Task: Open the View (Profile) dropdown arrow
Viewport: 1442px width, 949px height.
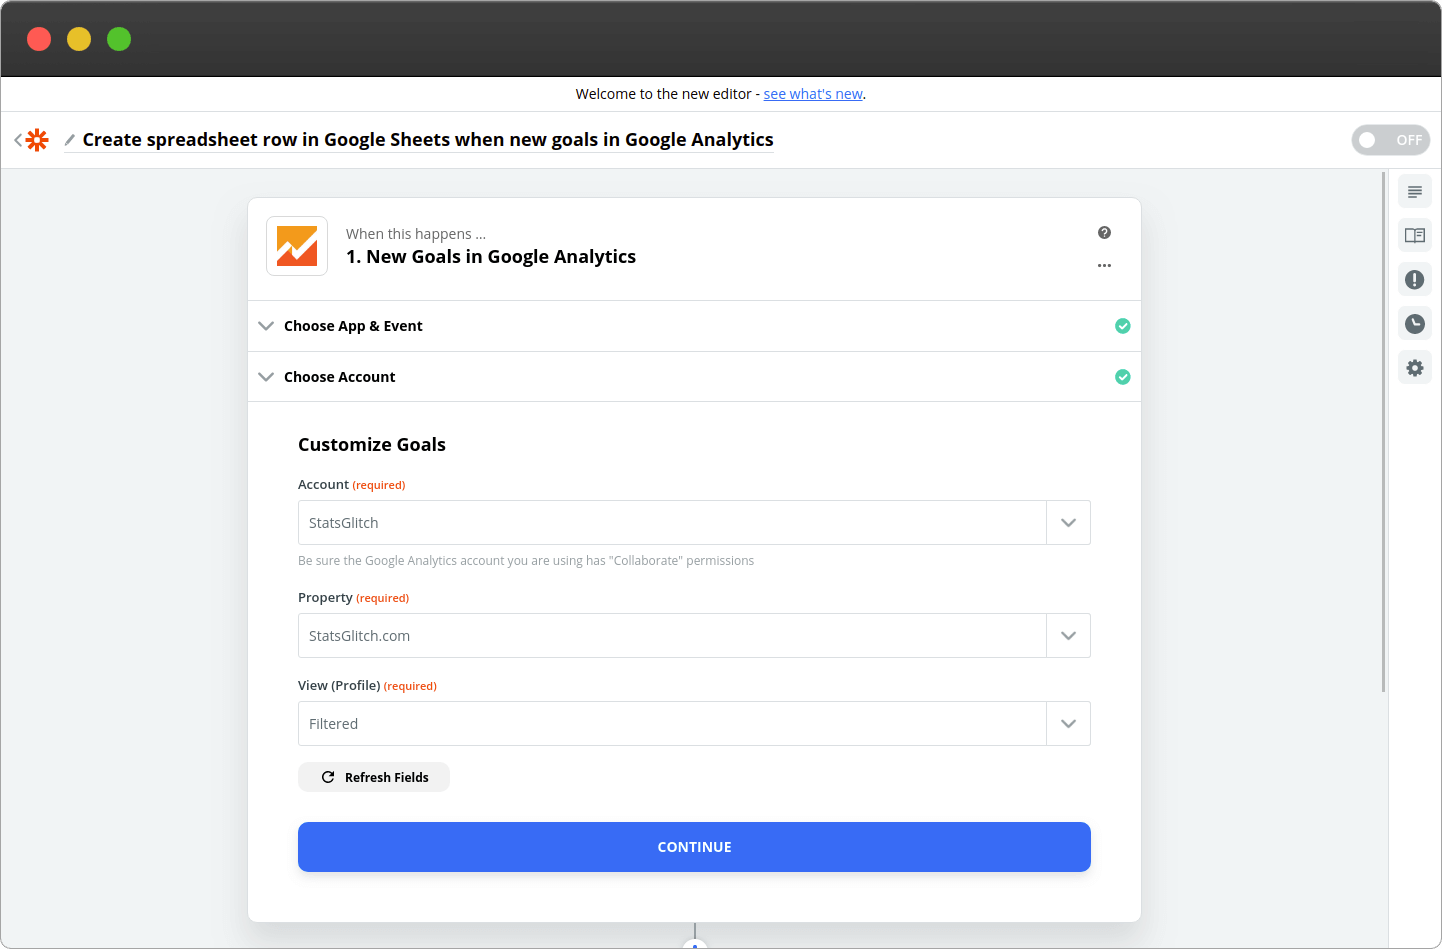Action: point(1068,724)
